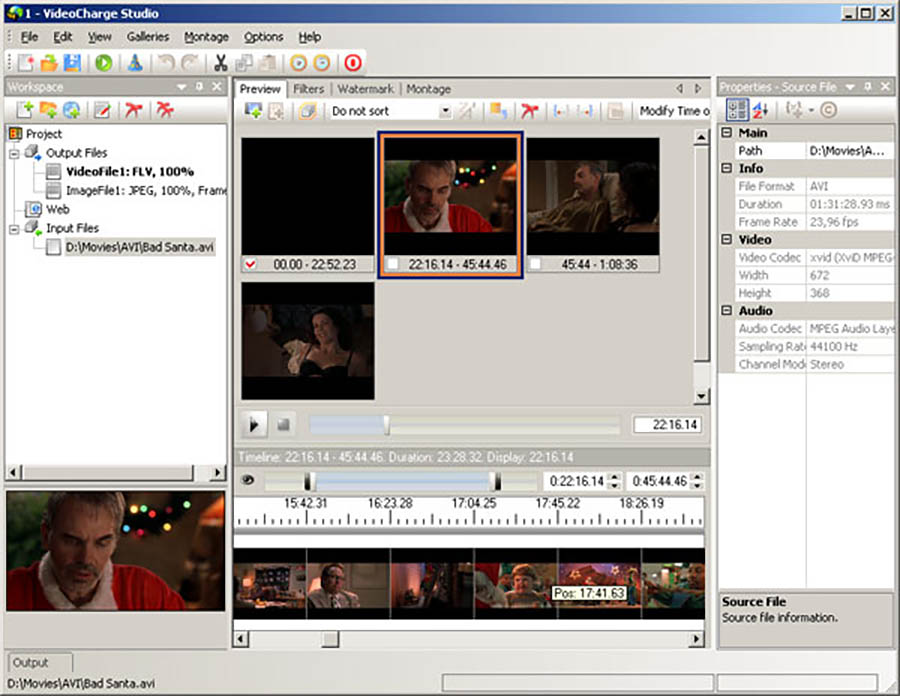Click alphabetical sort icon in Properties panel

pos(761,110)
